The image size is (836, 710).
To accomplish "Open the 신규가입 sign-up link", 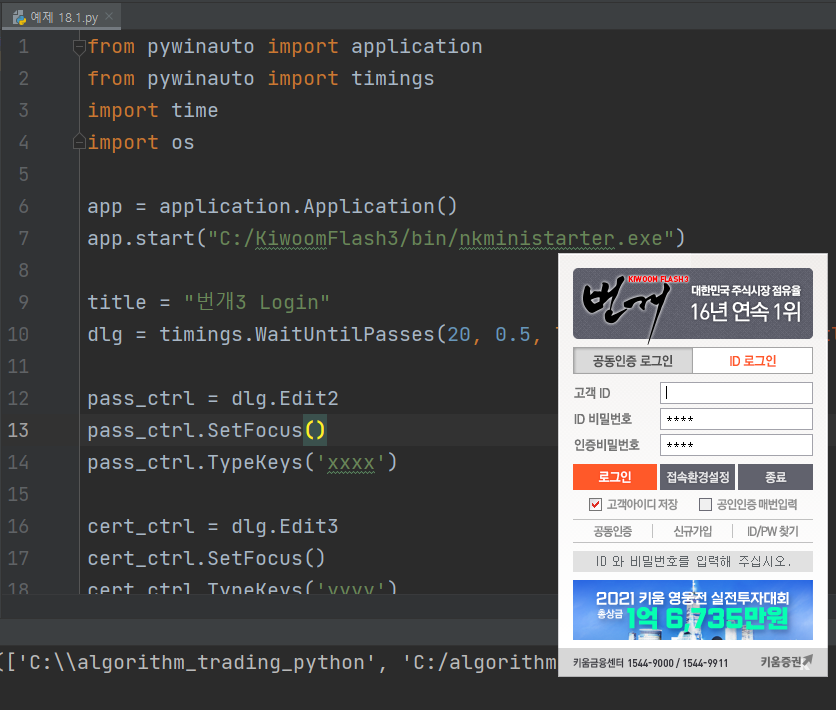I will coord(693,531).
